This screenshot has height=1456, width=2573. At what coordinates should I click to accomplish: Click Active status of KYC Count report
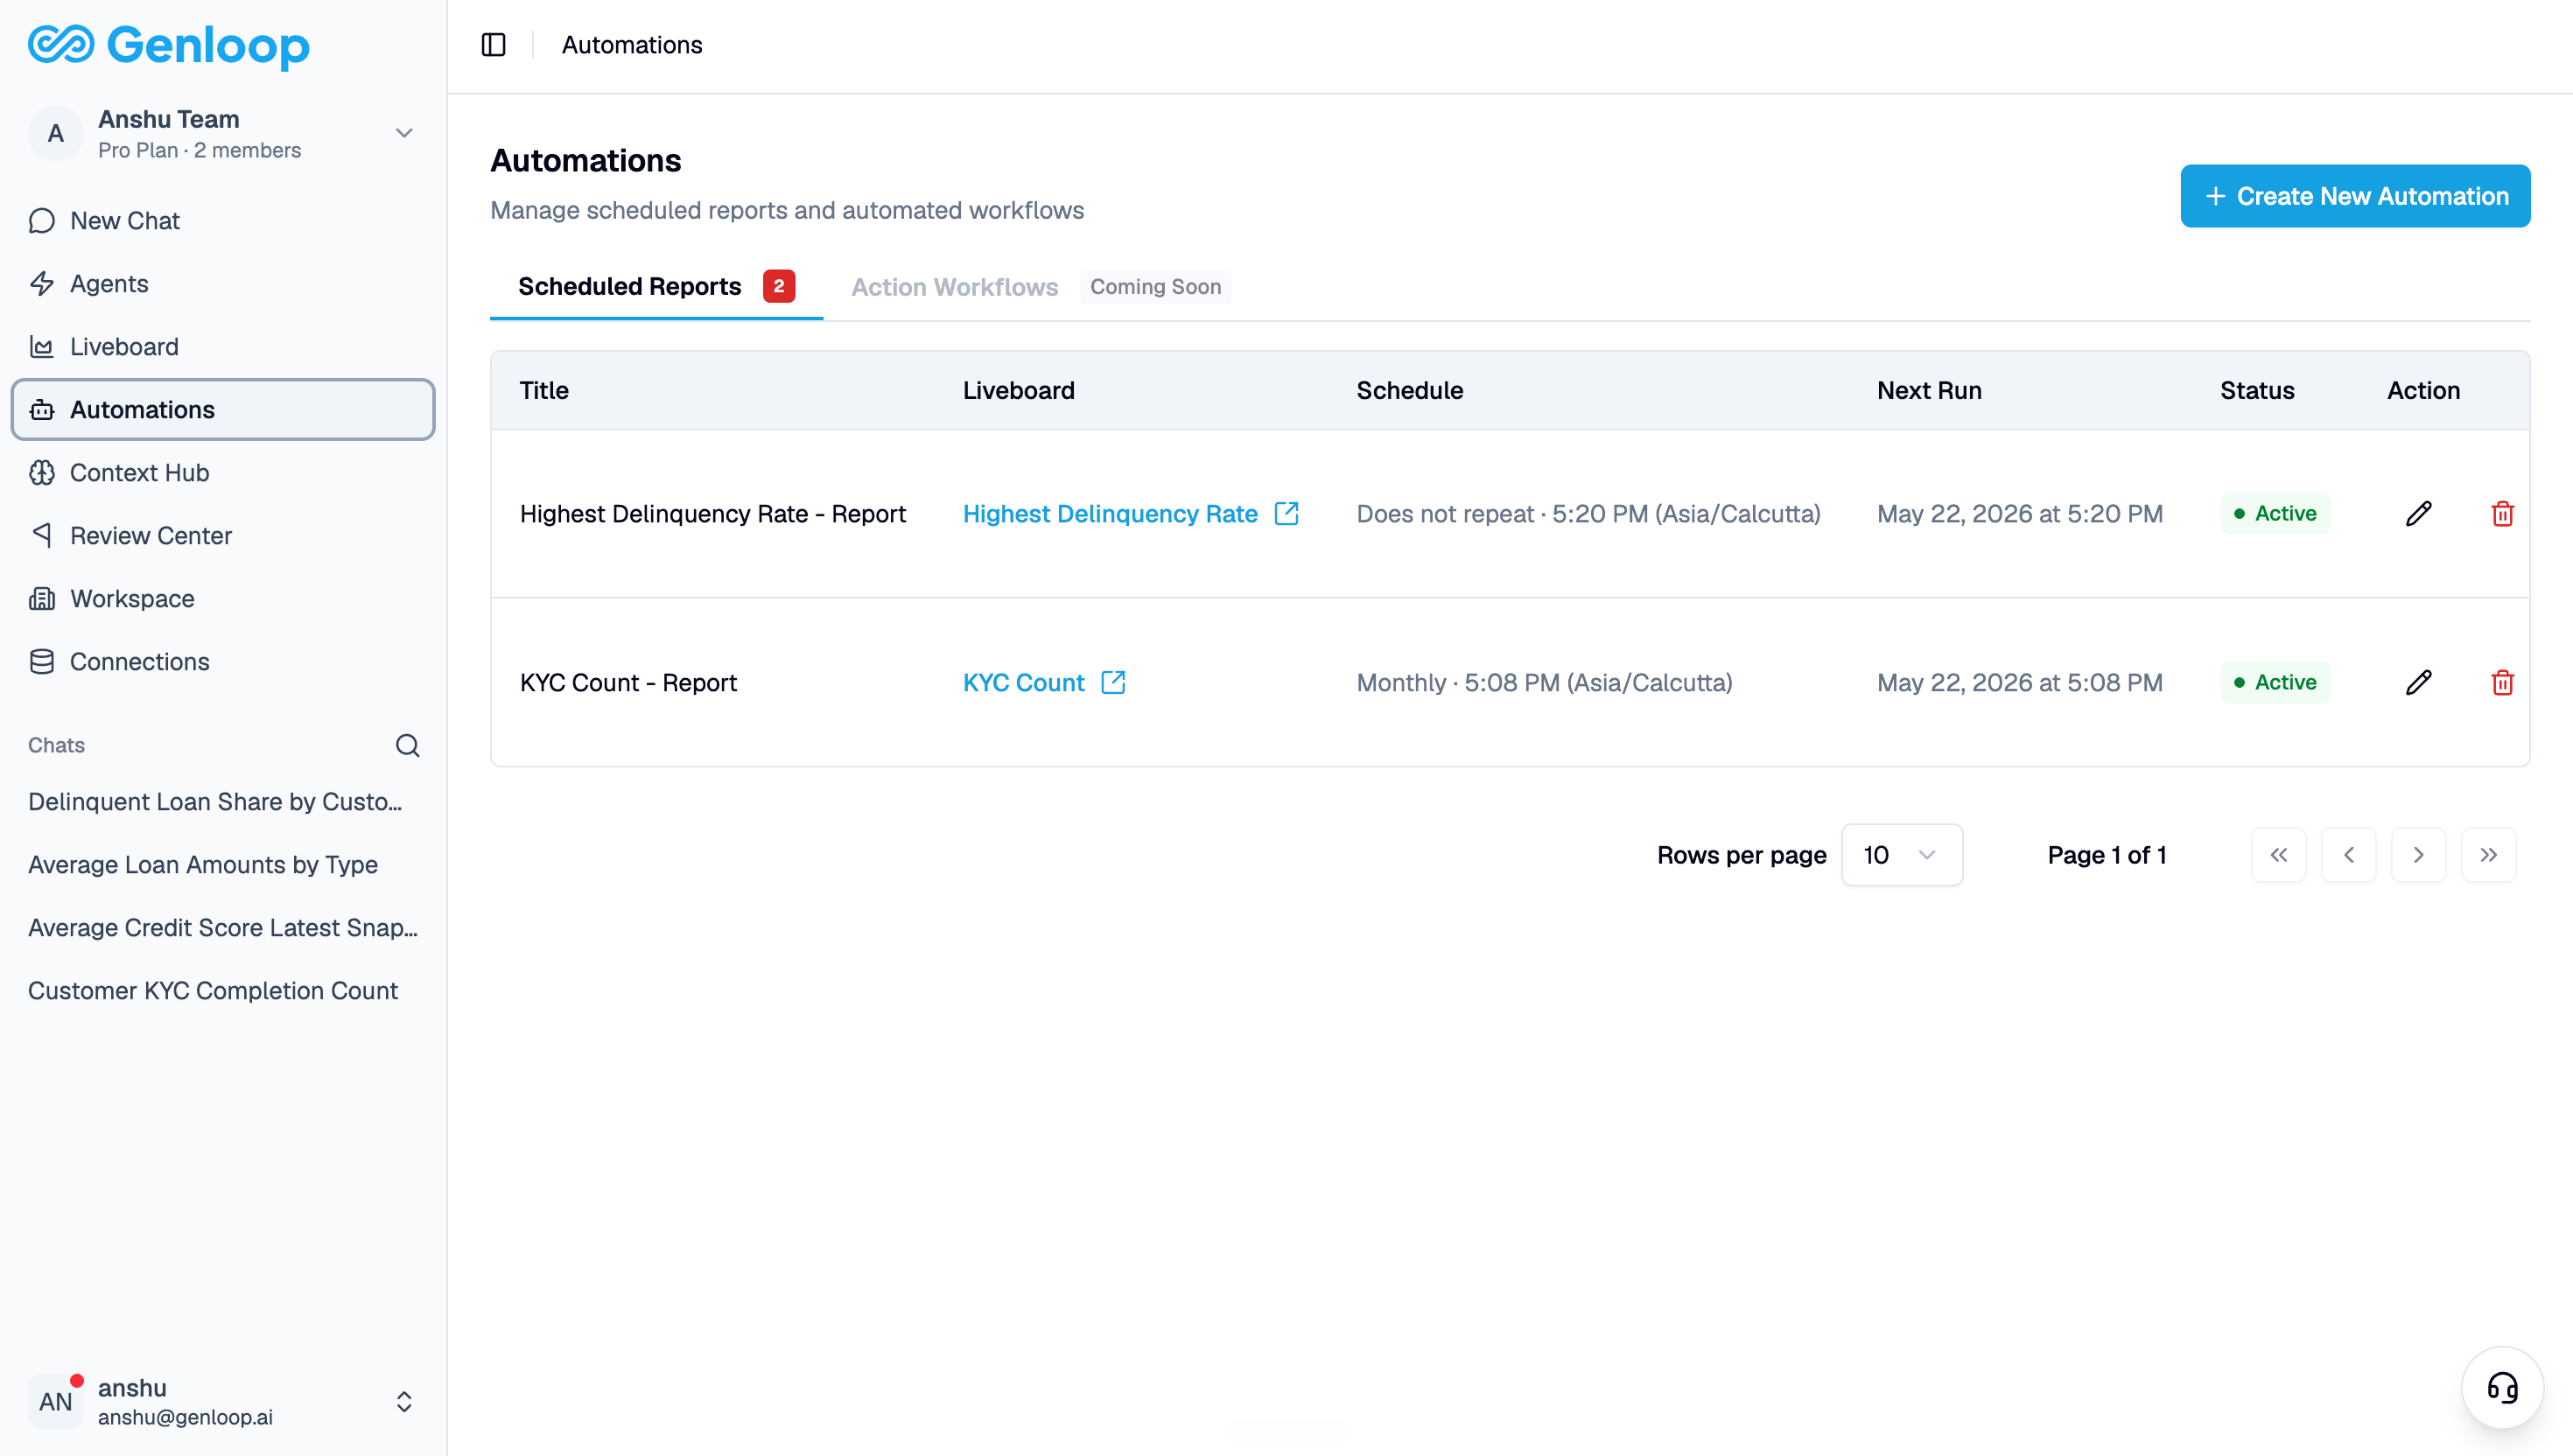(x=2275, y=683)
